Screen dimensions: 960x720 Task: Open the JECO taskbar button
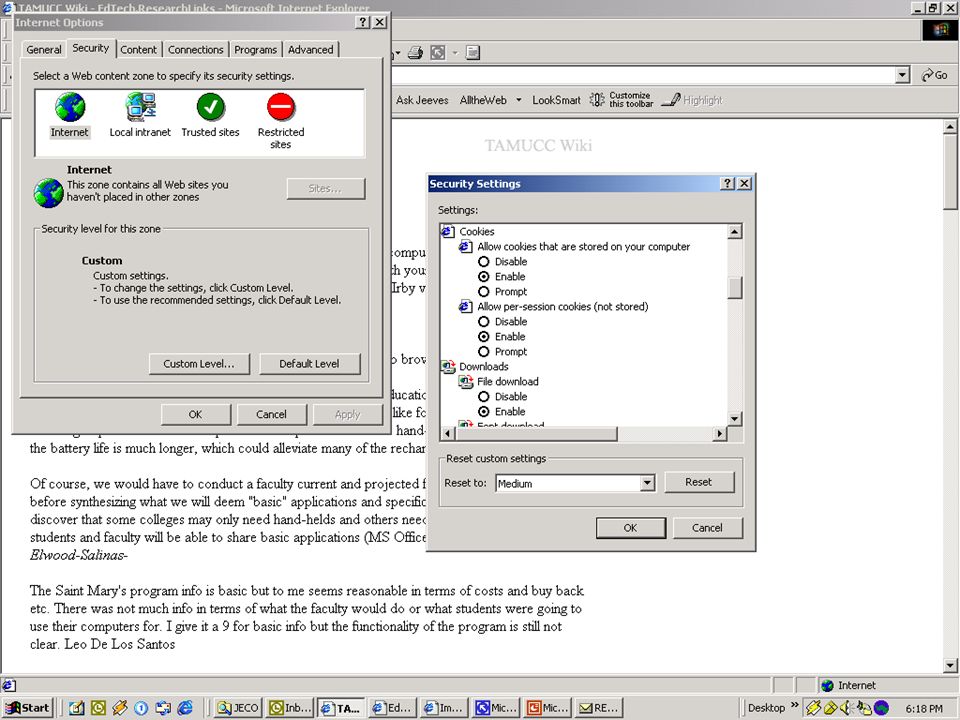[x=238, y=708]
